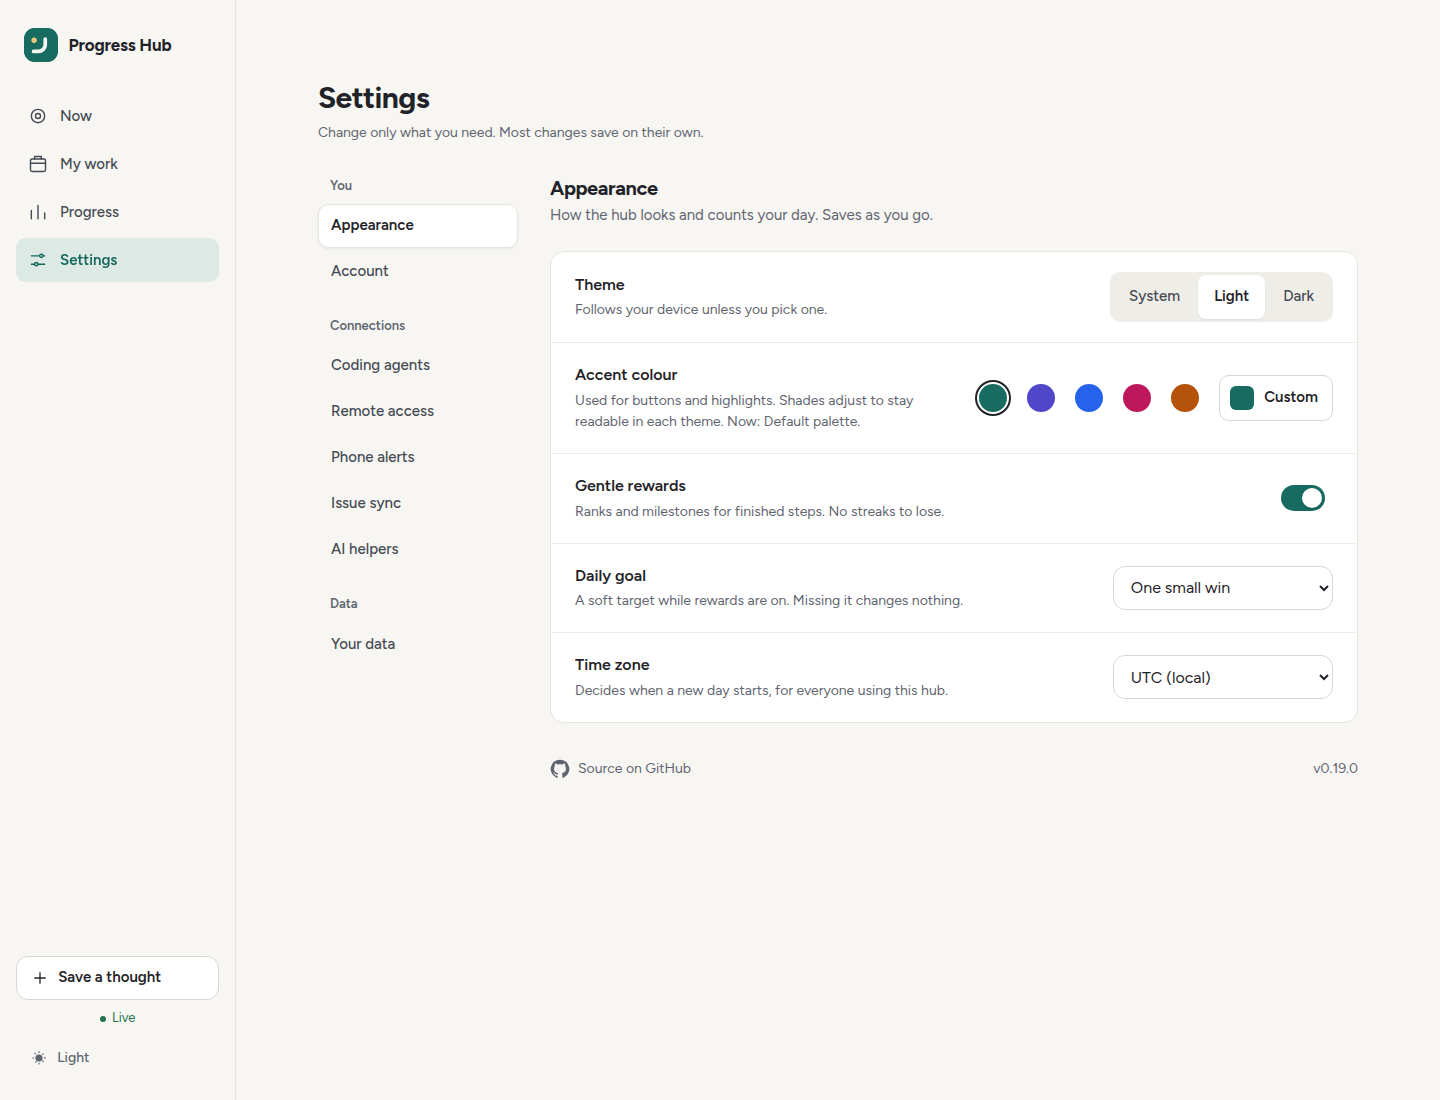The image size is (1440, 1100).
Task: Navigate to the Progress page
Action: click(x=117, y=212)
